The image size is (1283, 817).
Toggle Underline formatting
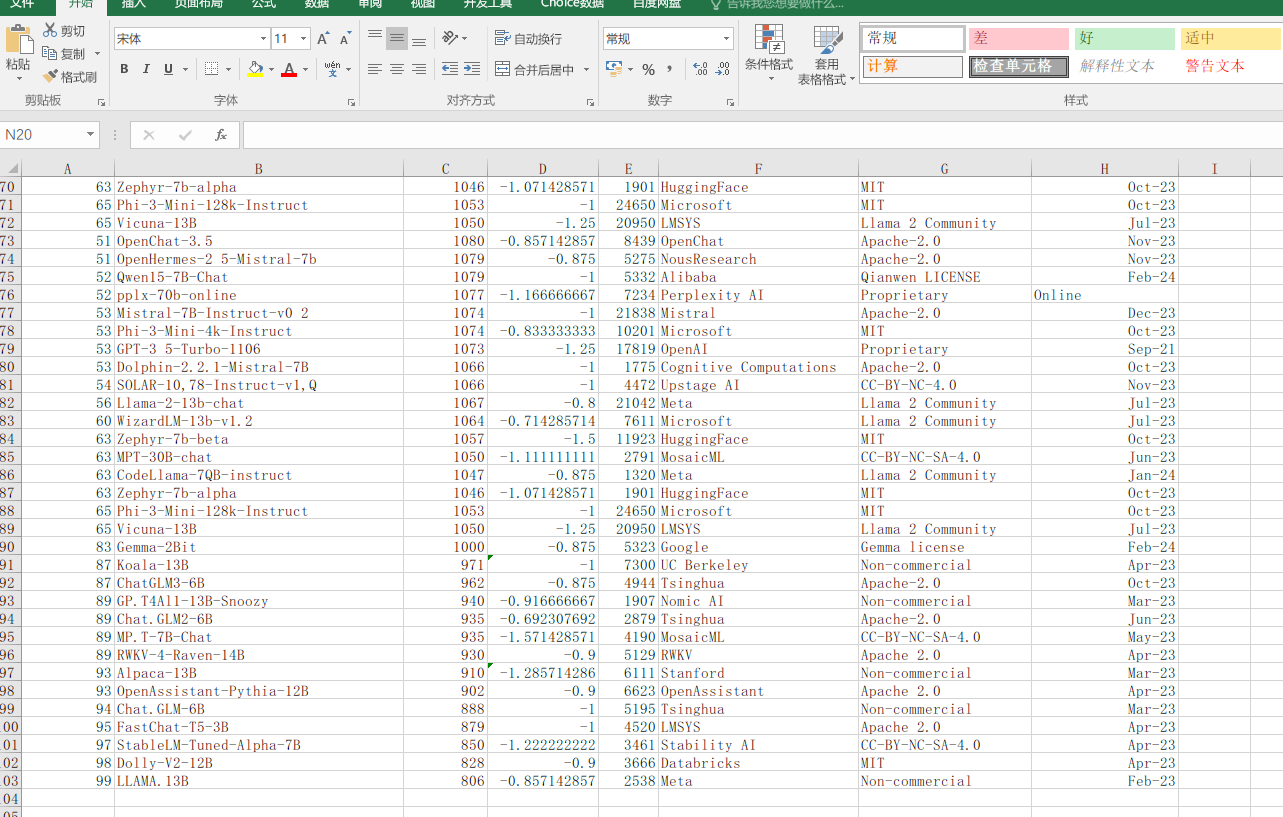pyautogui.click(x=168, y=69)
